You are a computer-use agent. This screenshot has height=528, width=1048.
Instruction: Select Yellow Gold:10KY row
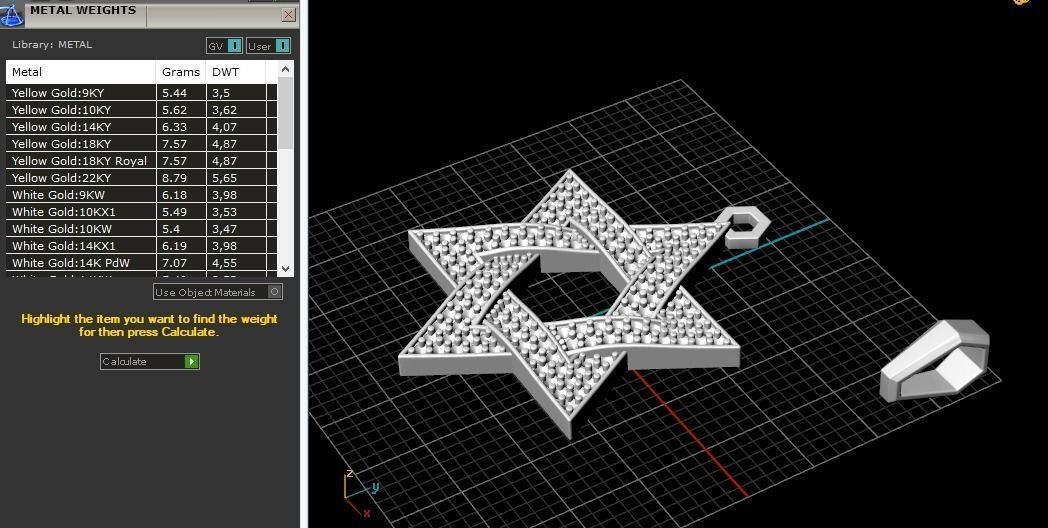click(142, 110)
